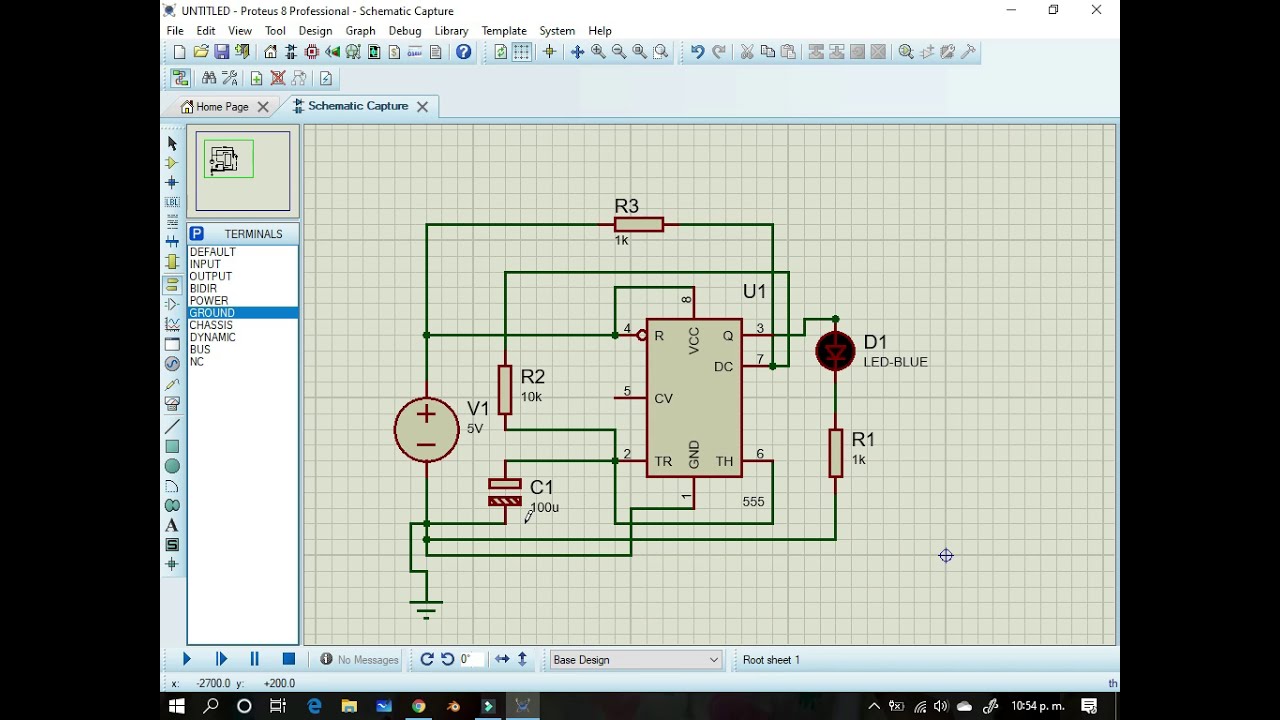Viewport: 1280px width, 720px height.
Task: Click the Cut scissors icon
Action: pos(746,52)
